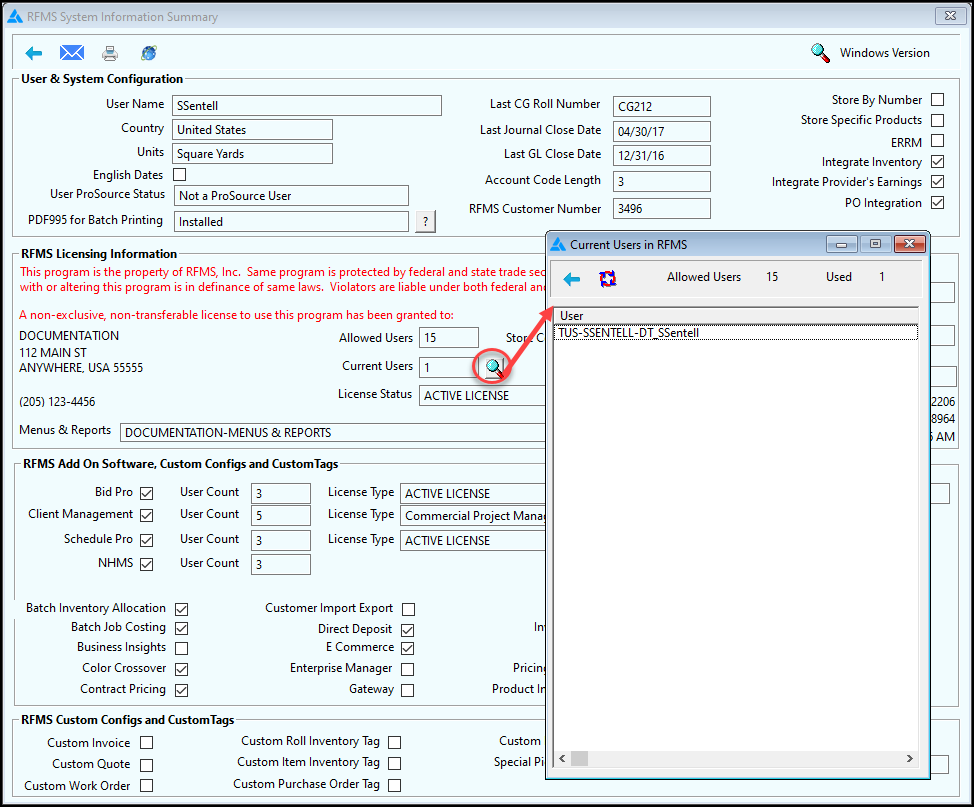Click the Country field United States
This screenshot has width=974, height=807.
tap(252, 130)
